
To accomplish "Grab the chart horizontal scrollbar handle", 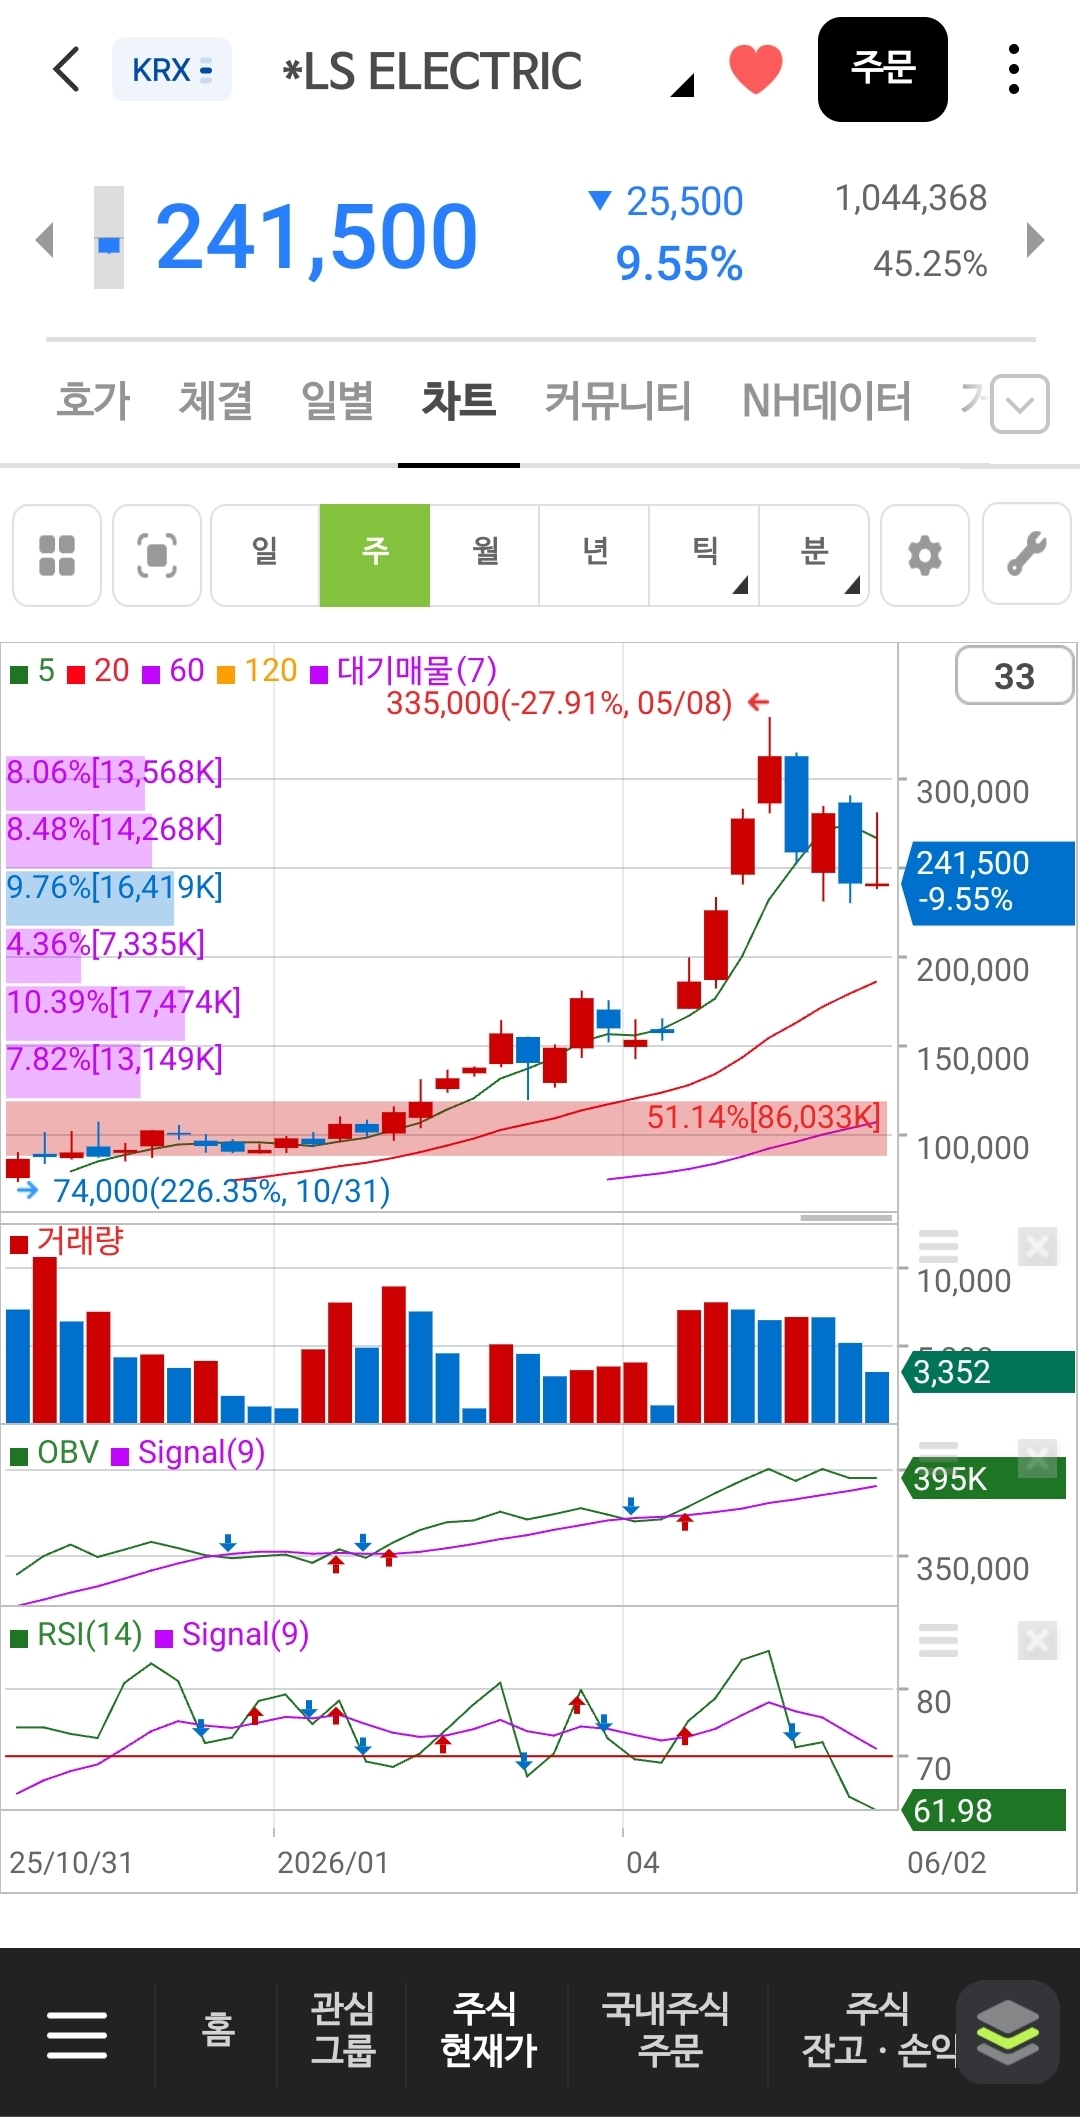I will click(846, 1218).
